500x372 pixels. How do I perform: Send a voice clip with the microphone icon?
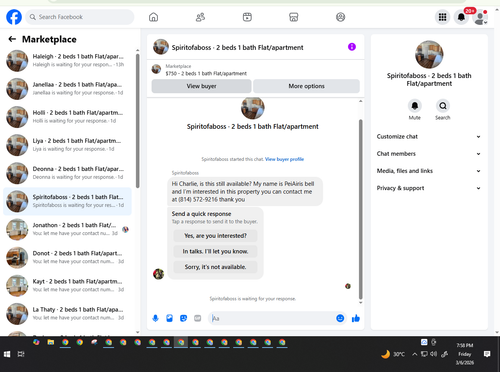pos(155,318)
